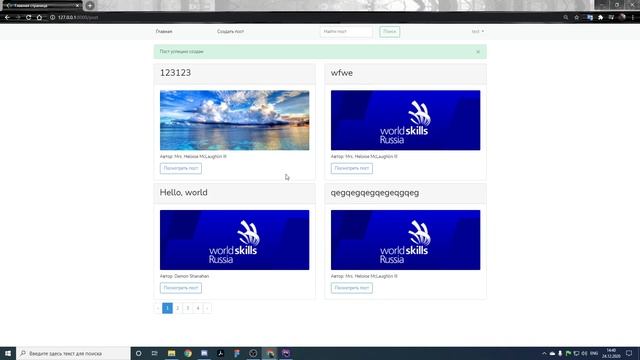Click the forward navigation arrow
Screen dimensions: 640x360
tap(18, 18)
